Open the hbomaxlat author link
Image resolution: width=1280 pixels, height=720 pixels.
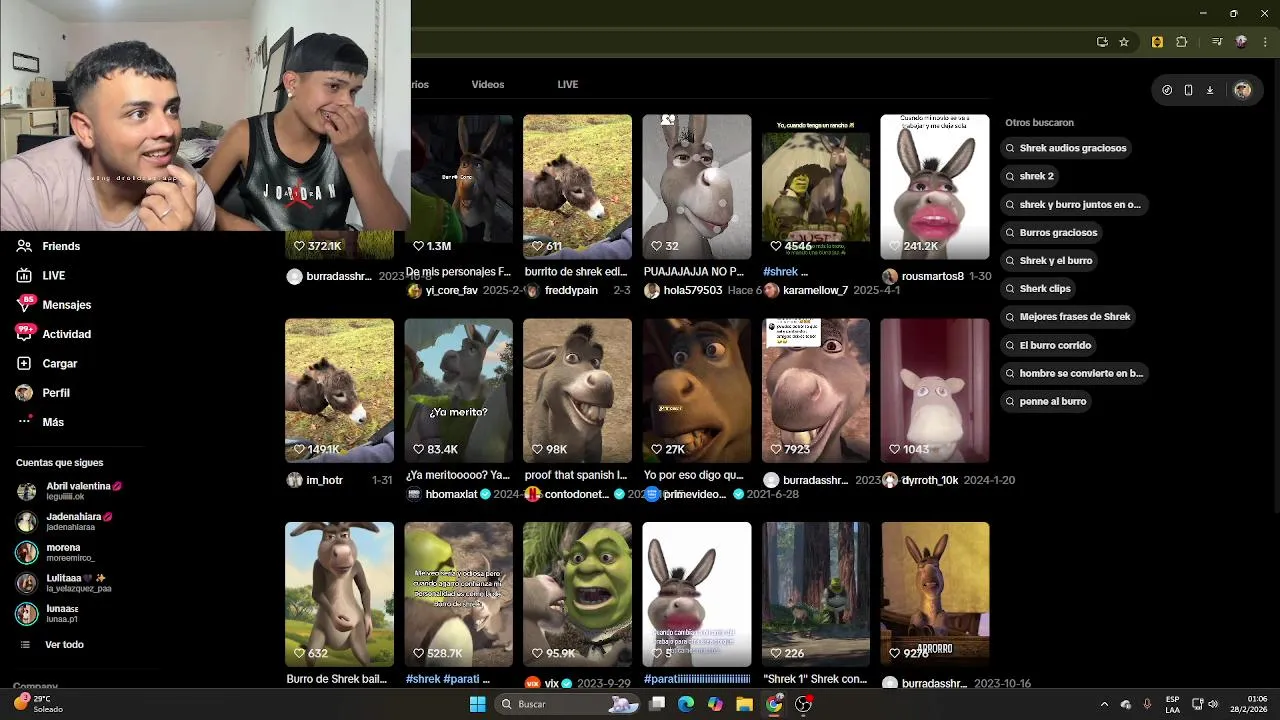pyautogui.click(x=451, y=494)
